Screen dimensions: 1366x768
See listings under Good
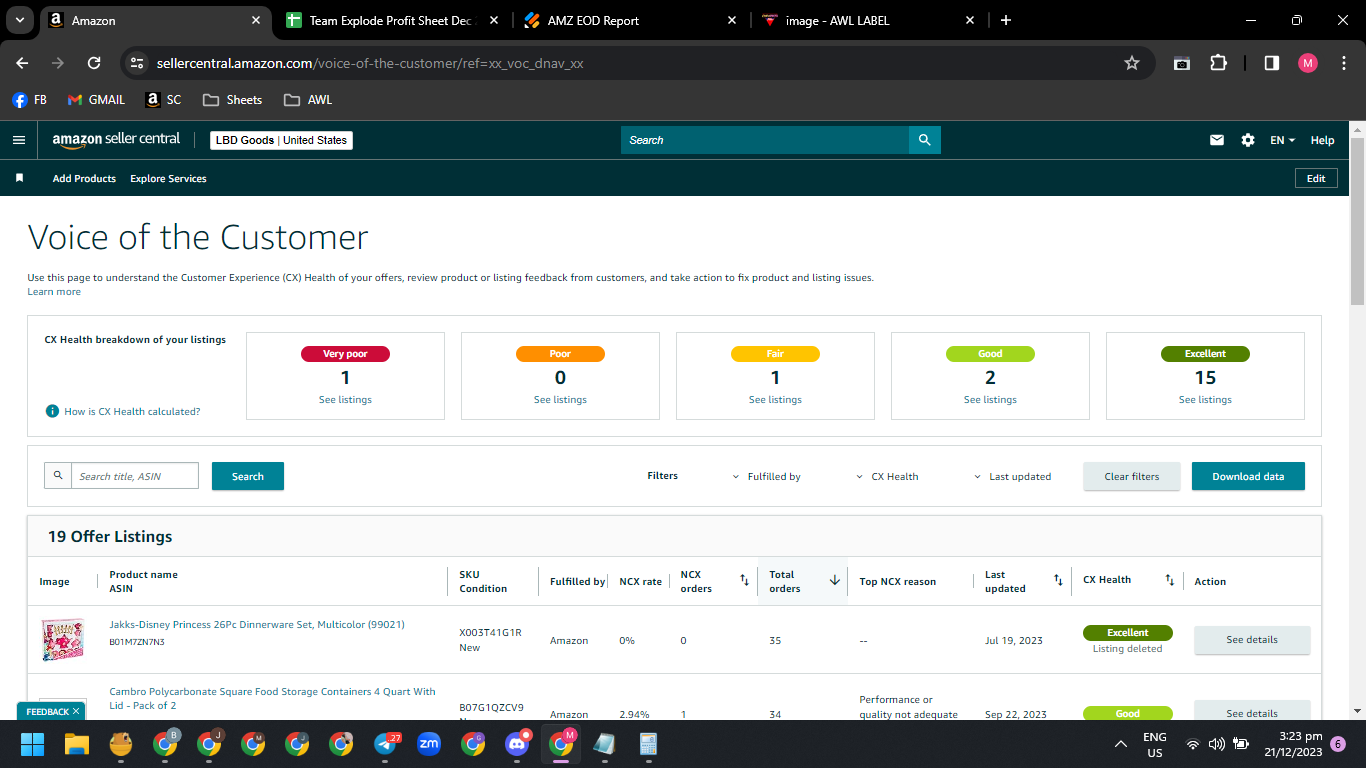click(x=990, y=400)
